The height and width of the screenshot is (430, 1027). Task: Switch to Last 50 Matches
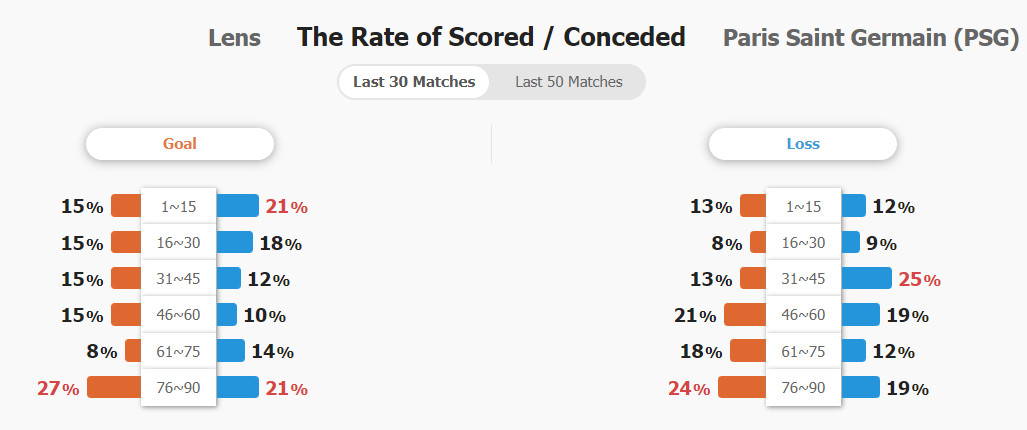pos(568,82)
